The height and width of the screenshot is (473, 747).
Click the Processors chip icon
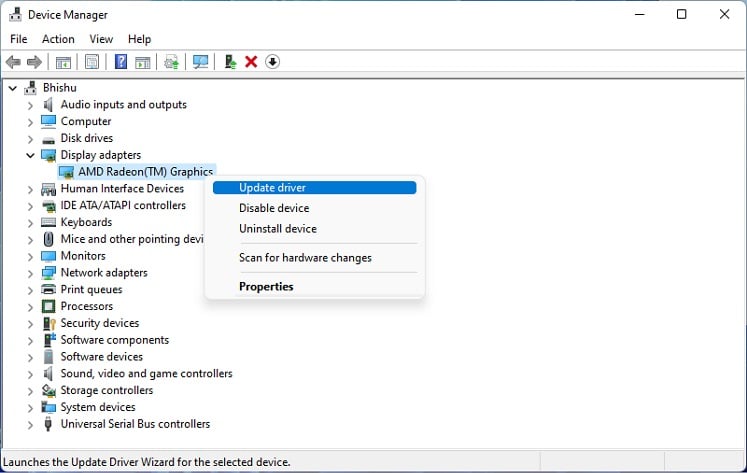(48, 306)
